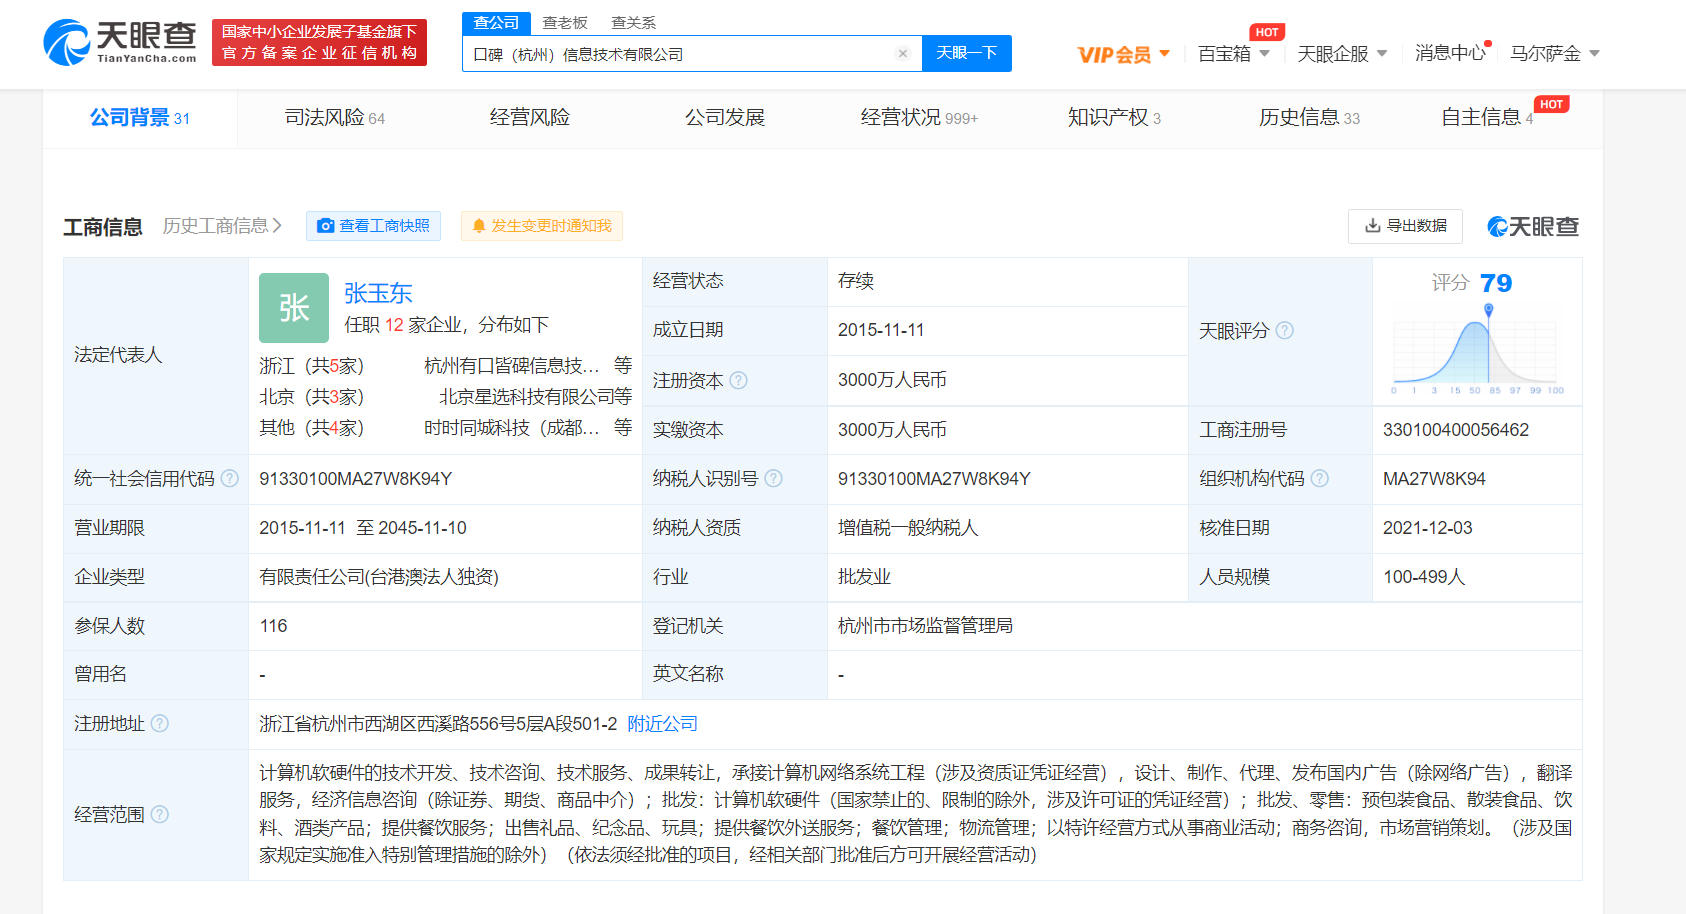Viewport: 1686px width, 914px height.
Task: Clear the search box with X icon
Action: pyautogui.click(x=903, y=54)
